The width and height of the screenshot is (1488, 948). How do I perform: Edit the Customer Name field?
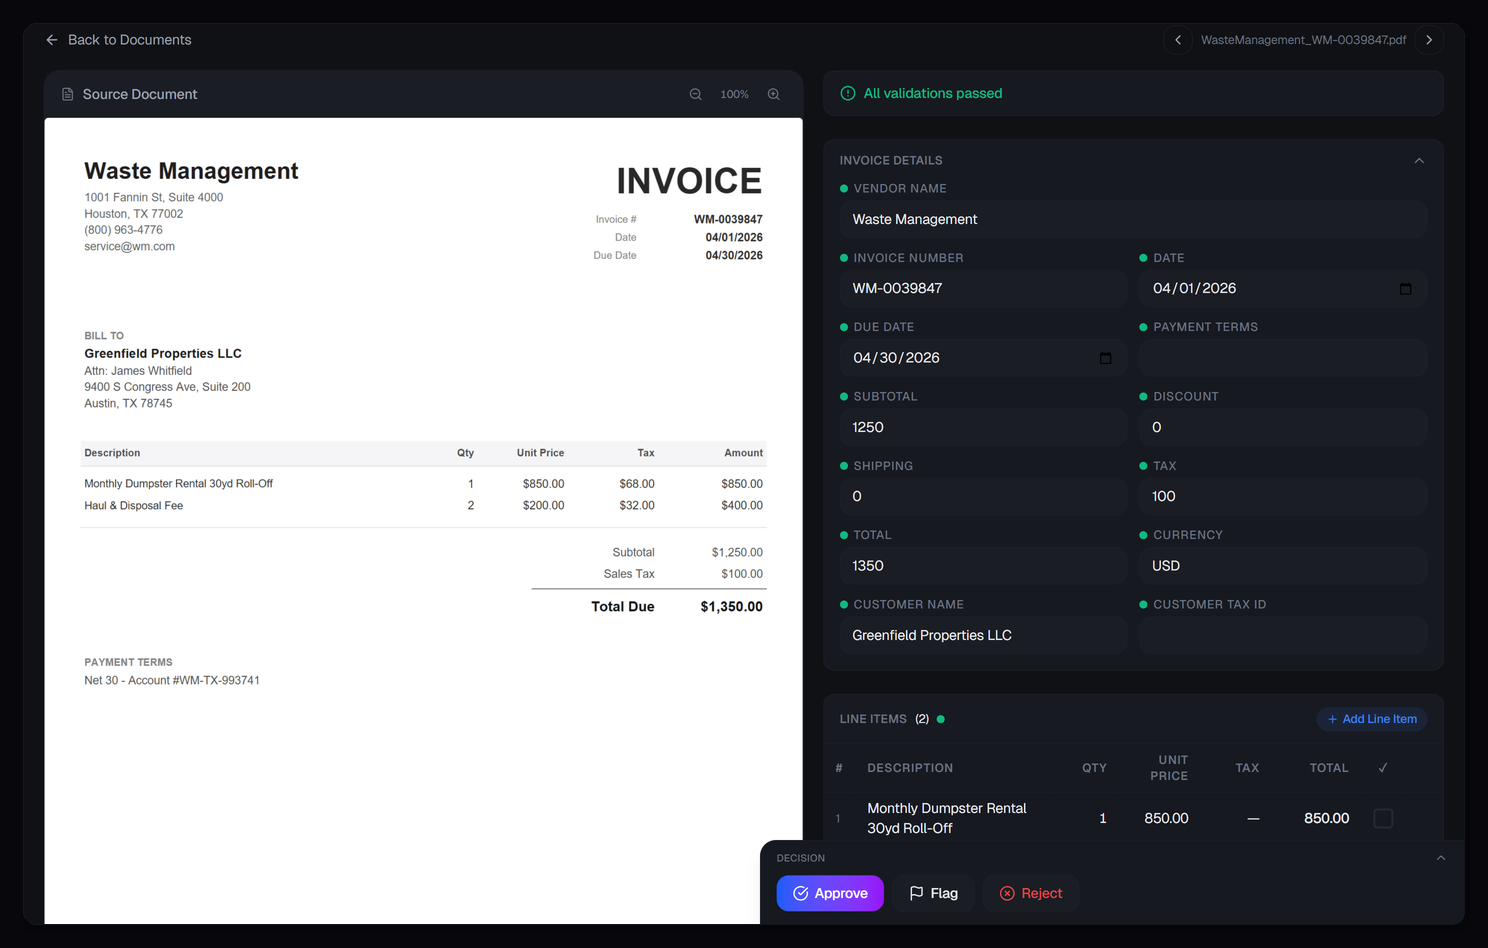click(x=983, y=635)
